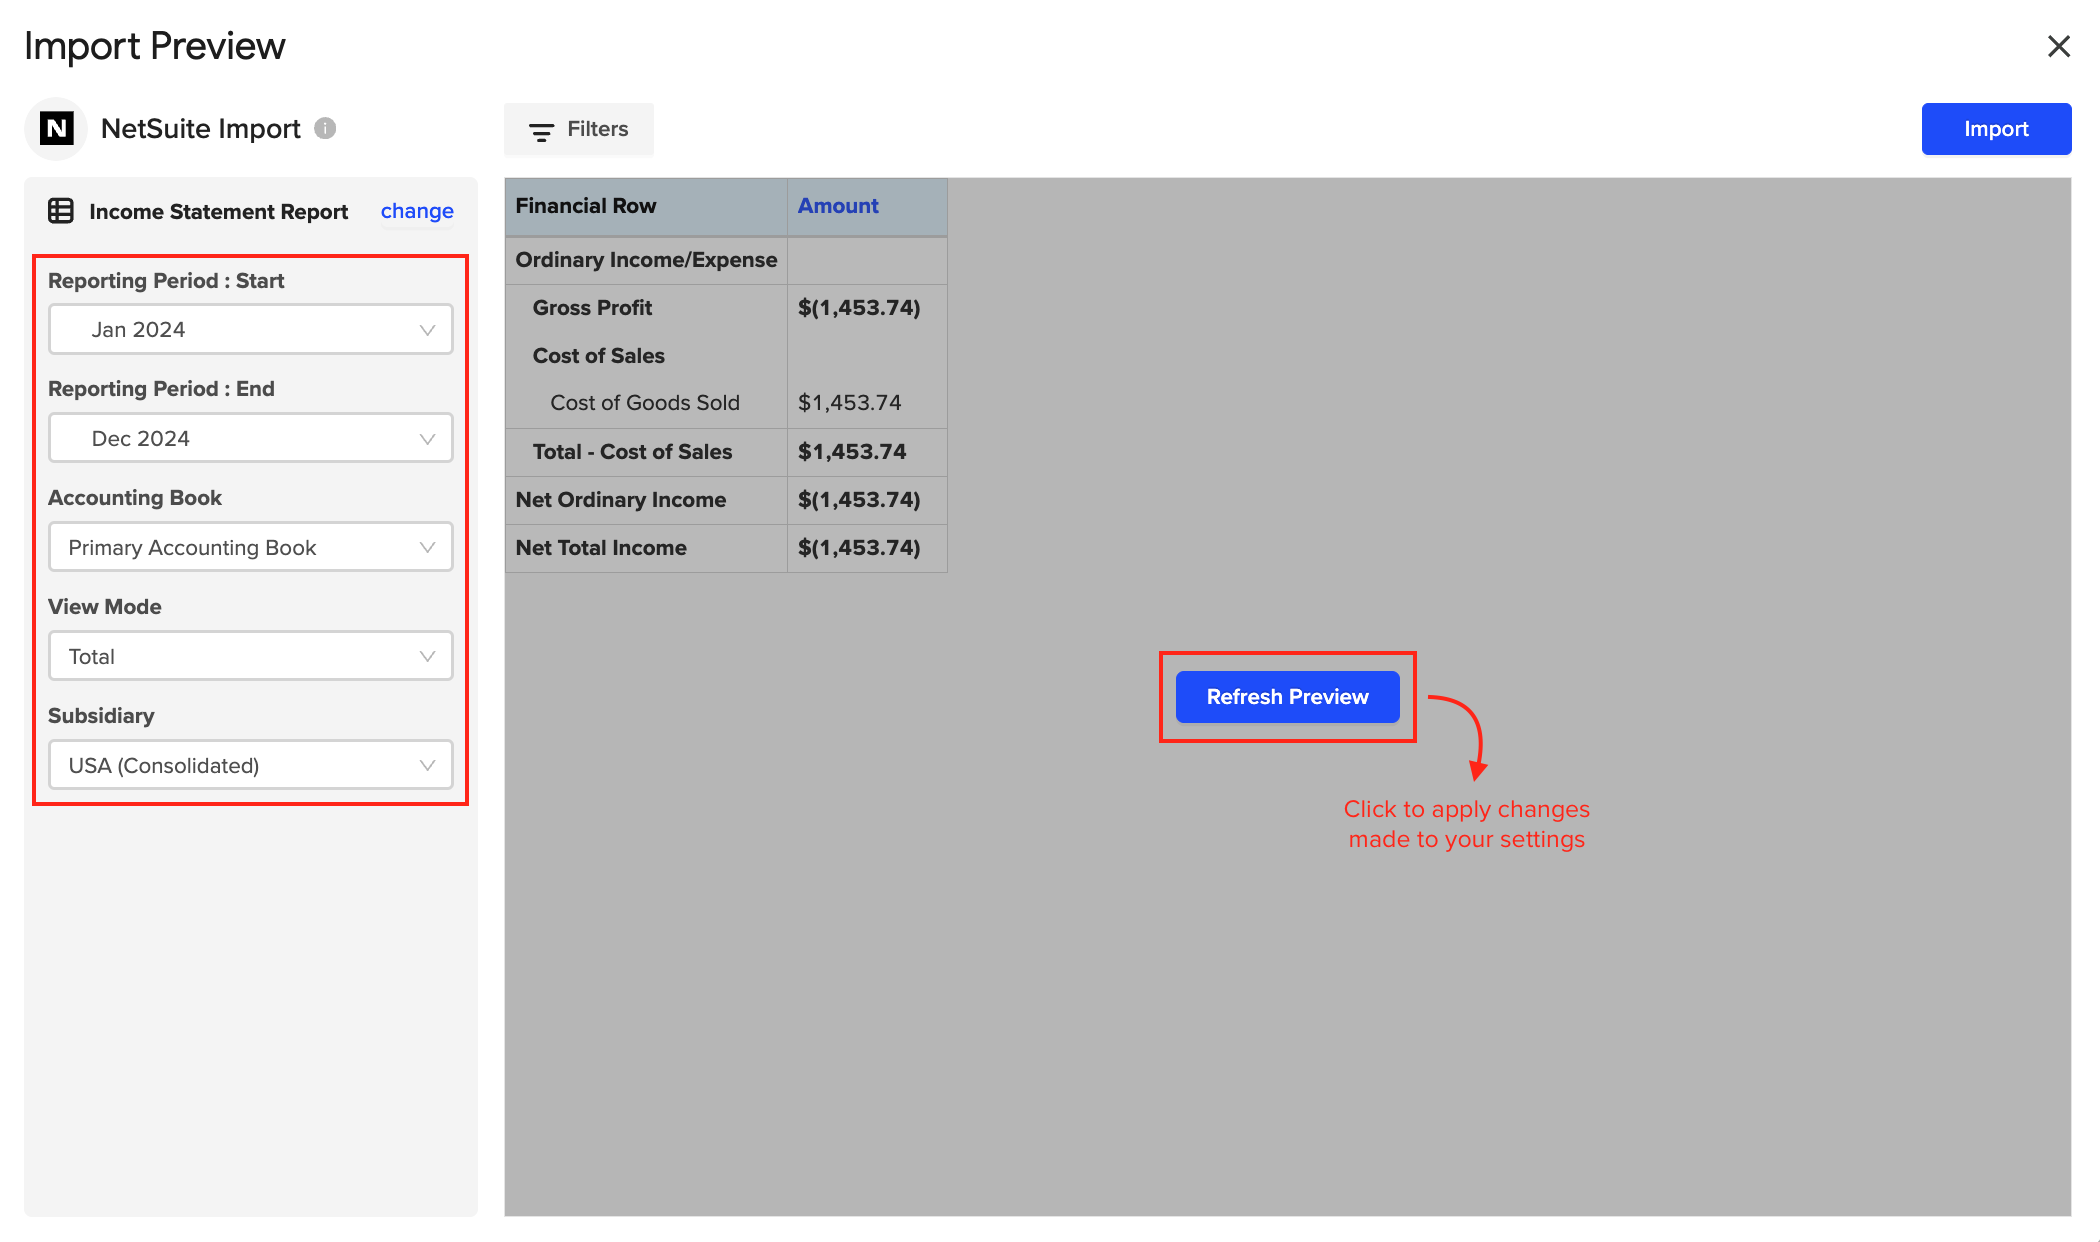Screen dimensions: 2100x1242
Task: Click the Refresh Preview button
Action: [1288, 697]
